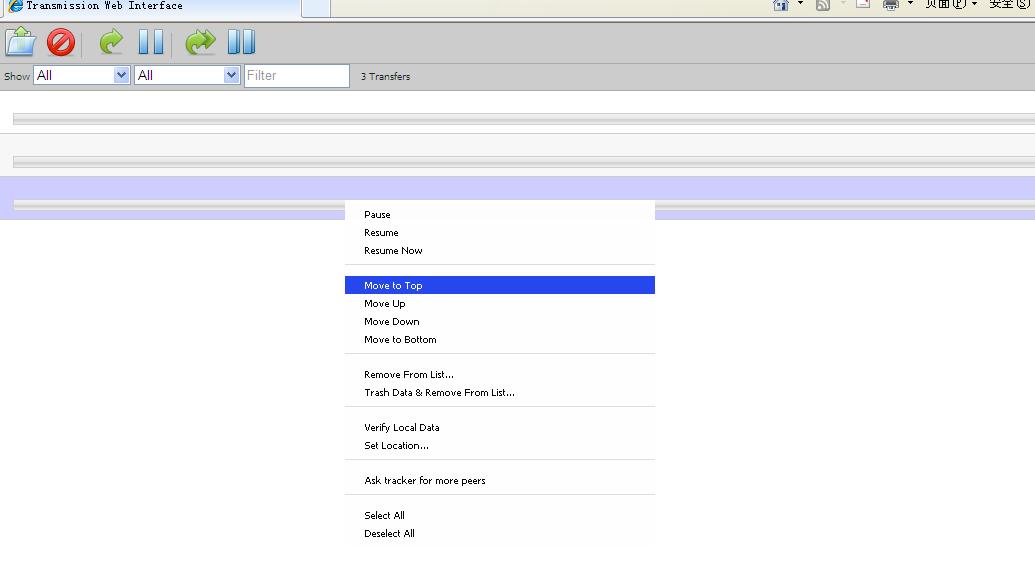Open the first Show state filter dropdown
This screenshot has width=1035, height=562.
(x=81, y=75)
